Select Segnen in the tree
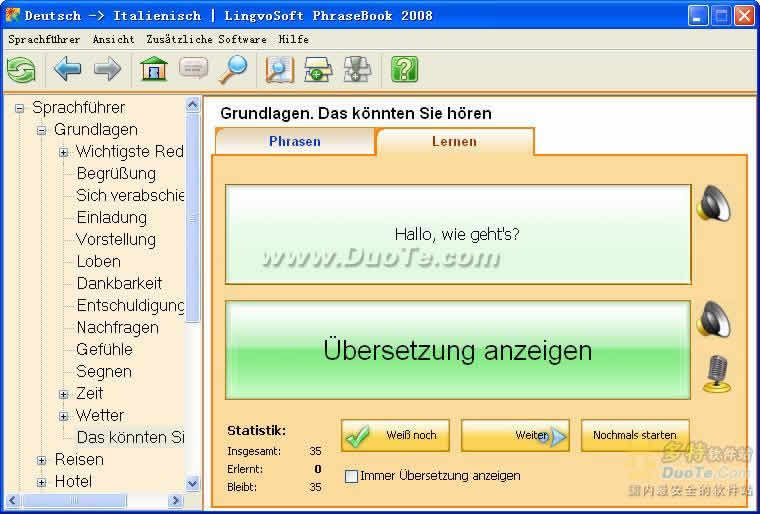The image size is (760, 514). (104, 371)
